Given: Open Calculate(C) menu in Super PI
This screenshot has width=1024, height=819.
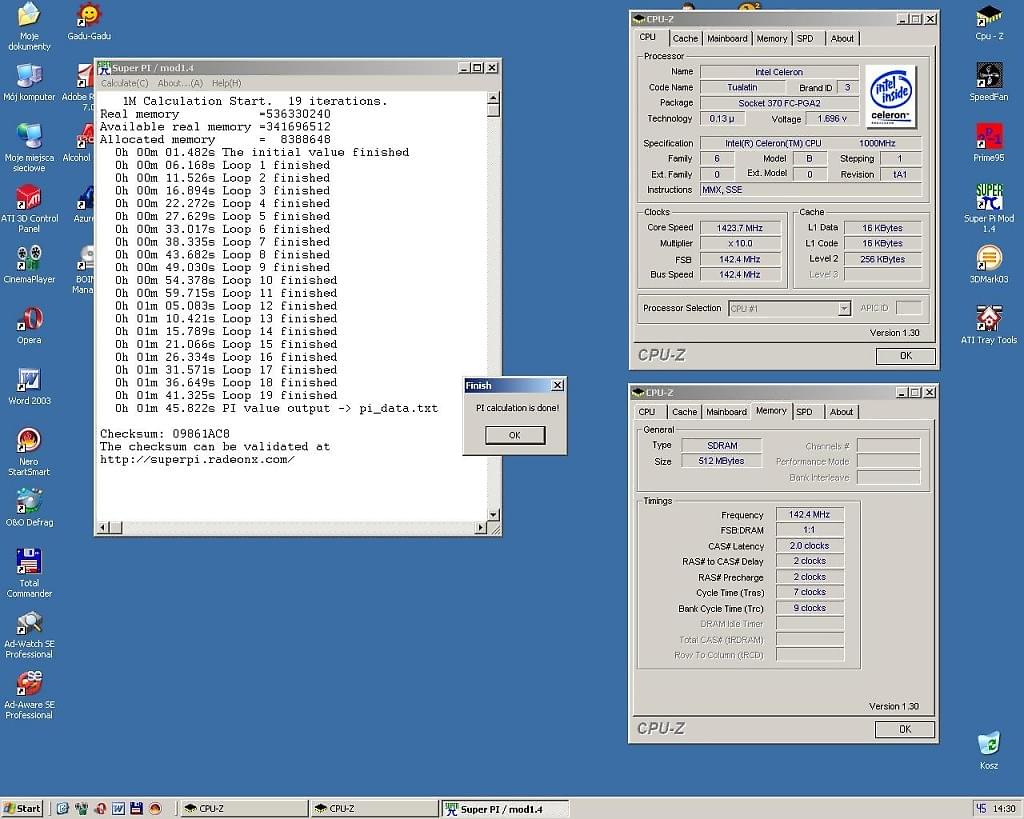Looking at the screenshot, I should (124, 83).
